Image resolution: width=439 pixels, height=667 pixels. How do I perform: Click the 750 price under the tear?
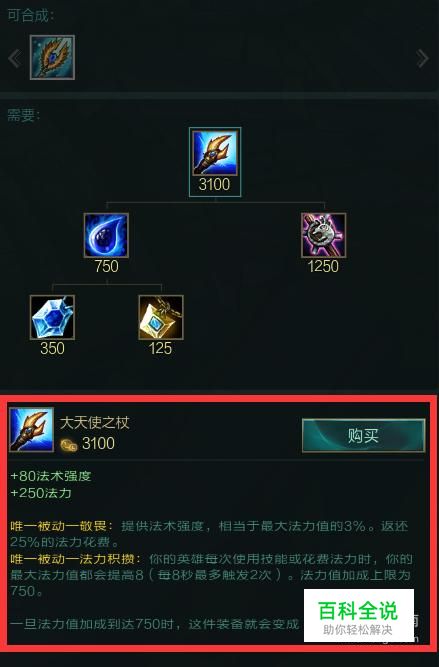[x=106, y=267]
